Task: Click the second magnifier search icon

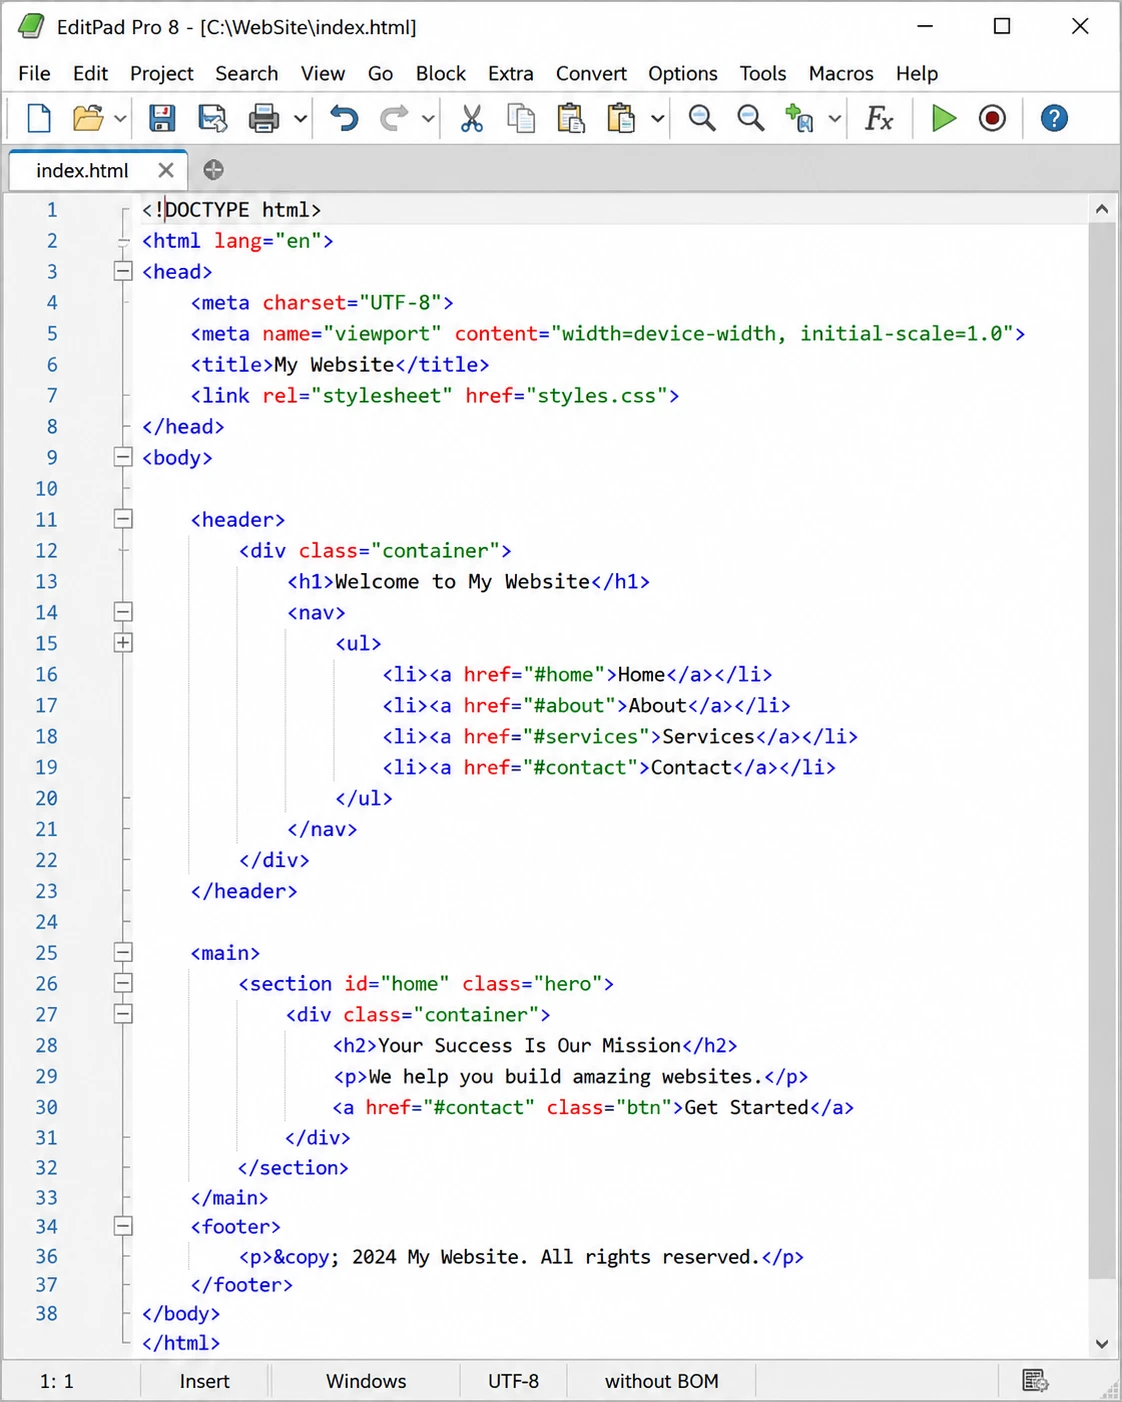Action: (x=751, y=119)
